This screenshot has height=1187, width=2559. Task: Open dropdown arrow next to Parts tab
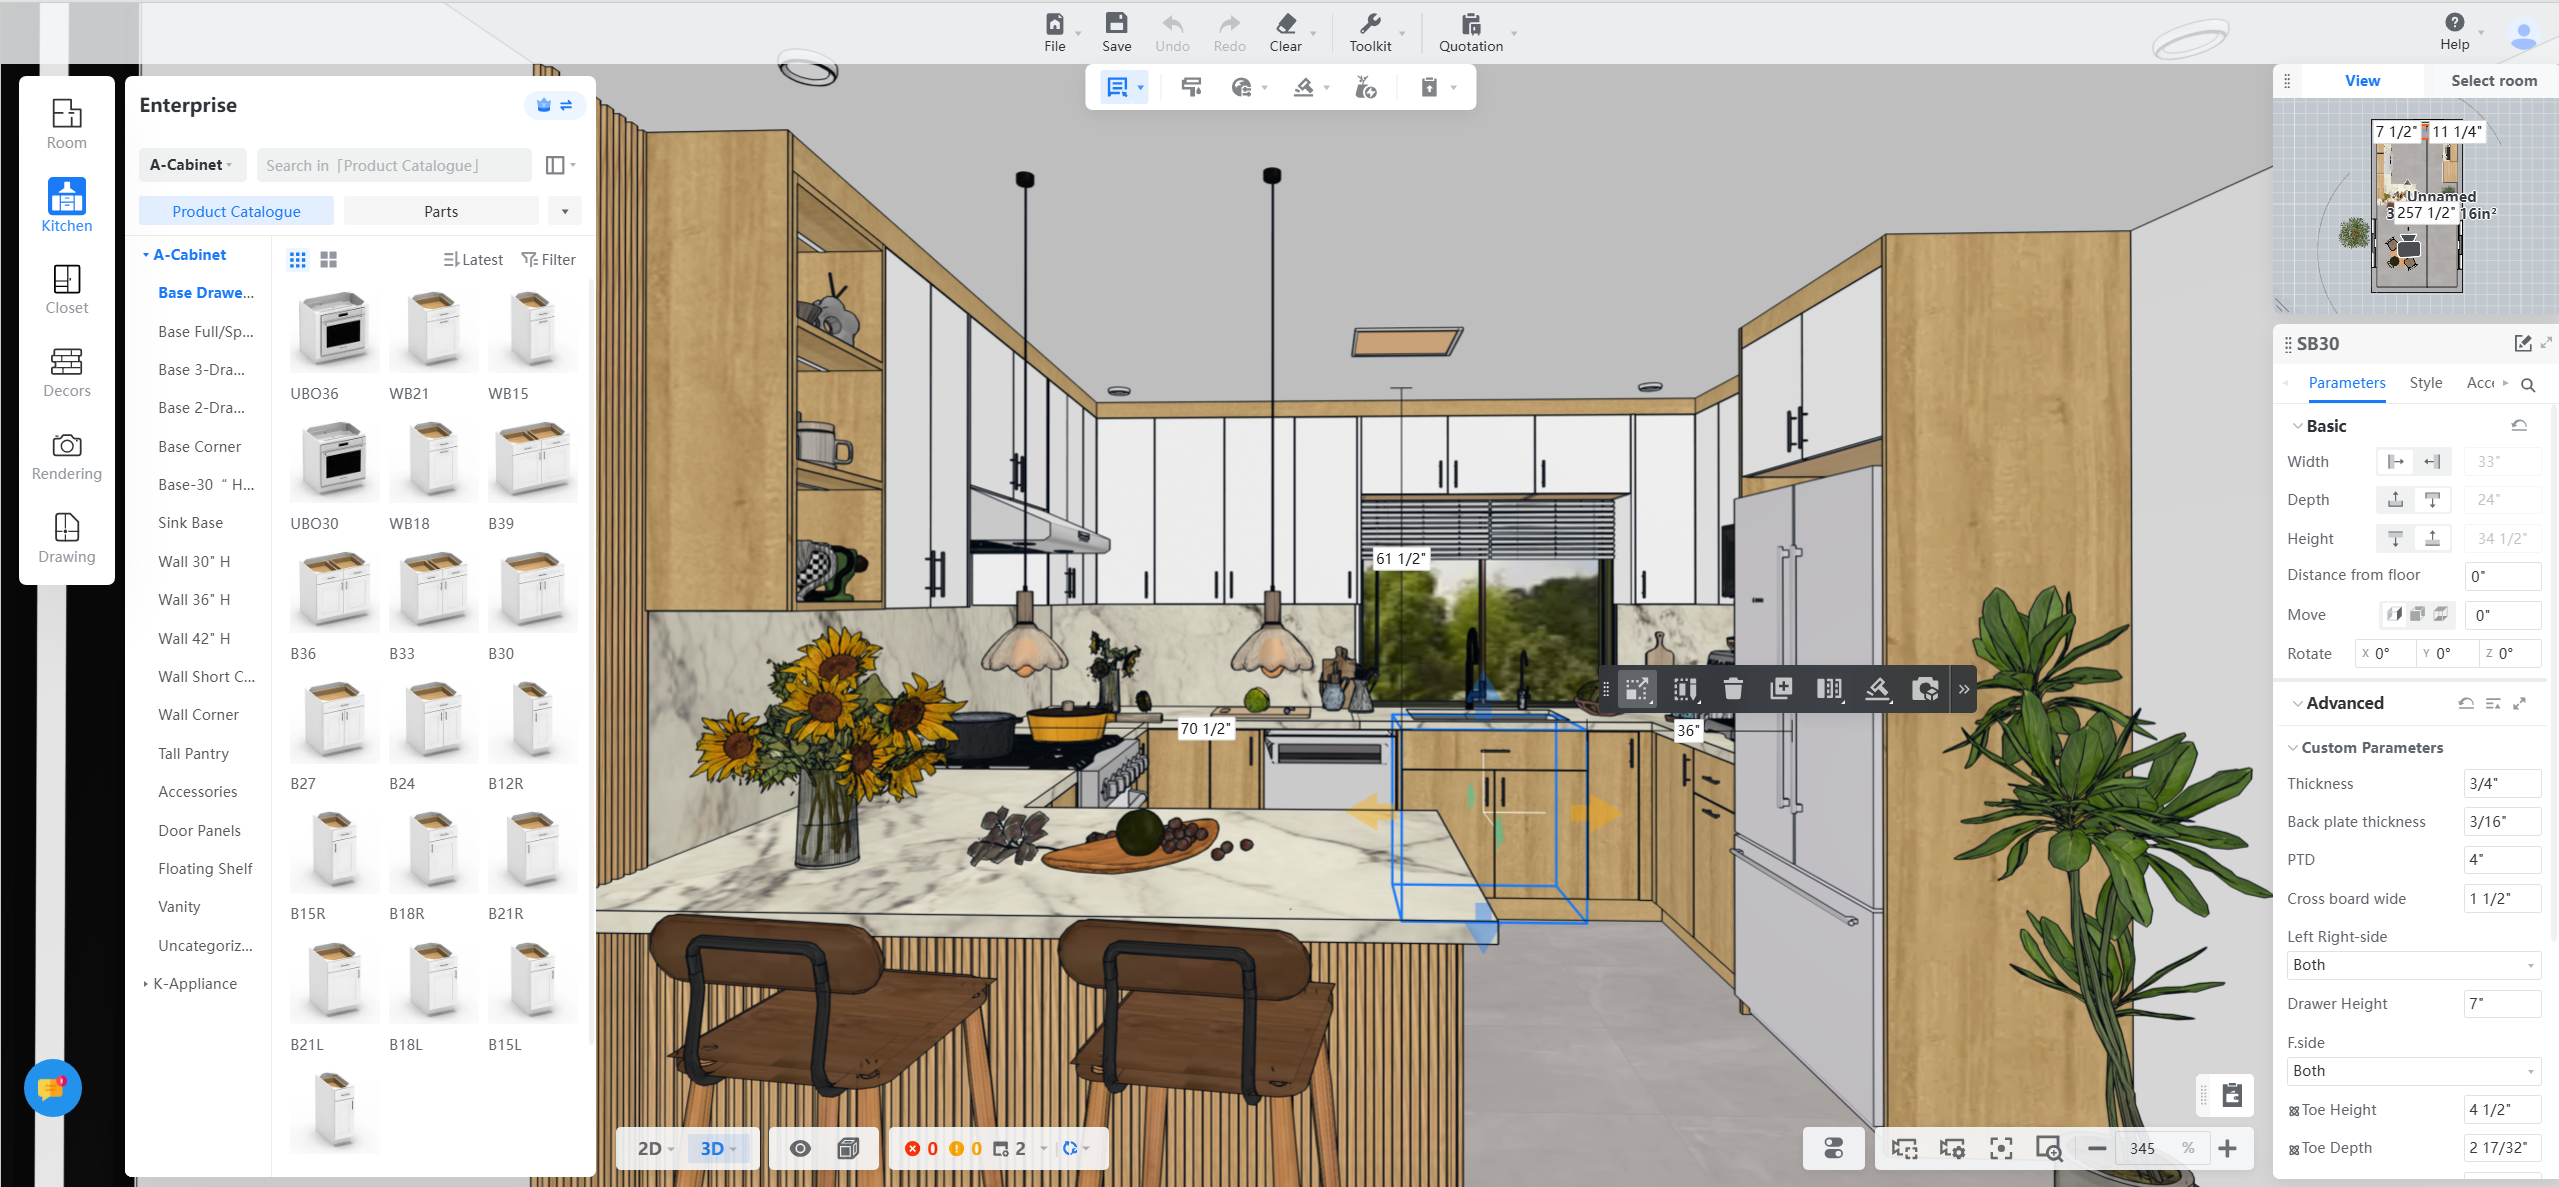(x=565, y=211)
